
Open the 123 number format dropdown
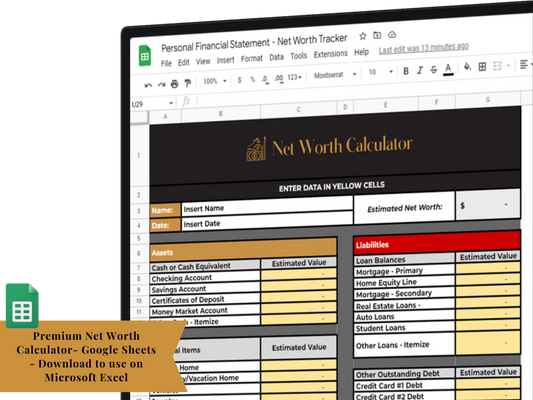pyautogui.click(x=294, y=77)
